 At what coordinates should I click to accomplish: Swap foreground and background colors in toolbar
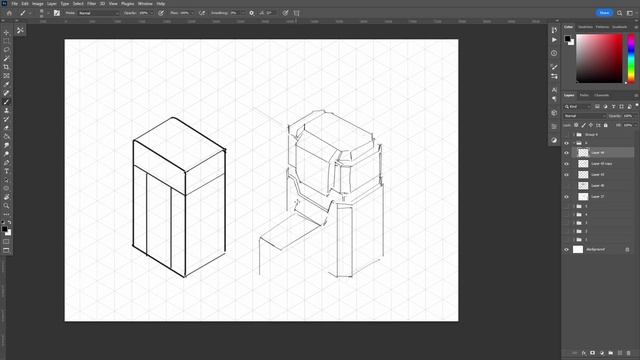click(x=9, y=222)
